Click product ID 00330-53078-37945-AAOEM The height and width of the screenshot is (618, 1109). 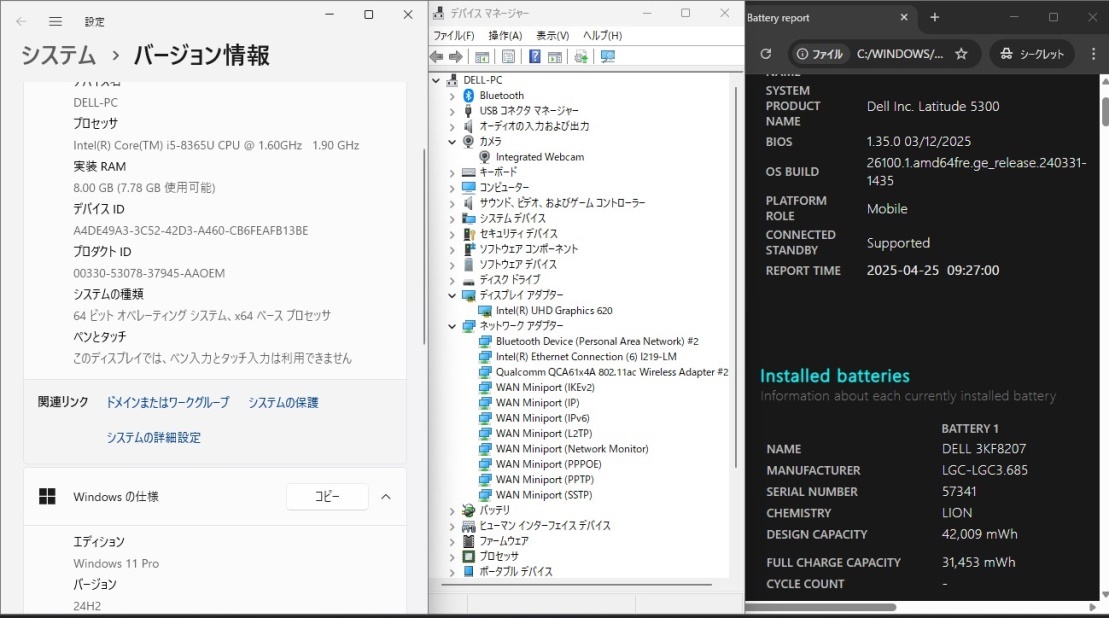pyautogui.click(x=149, y=273)
